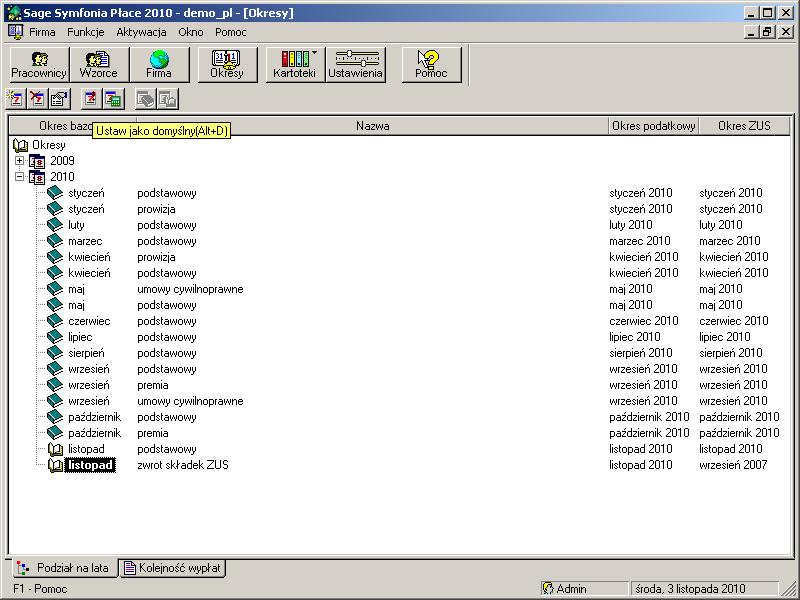Click the set as default period icon
Viewport: 800px width, 600px height.
coord(90,98)
